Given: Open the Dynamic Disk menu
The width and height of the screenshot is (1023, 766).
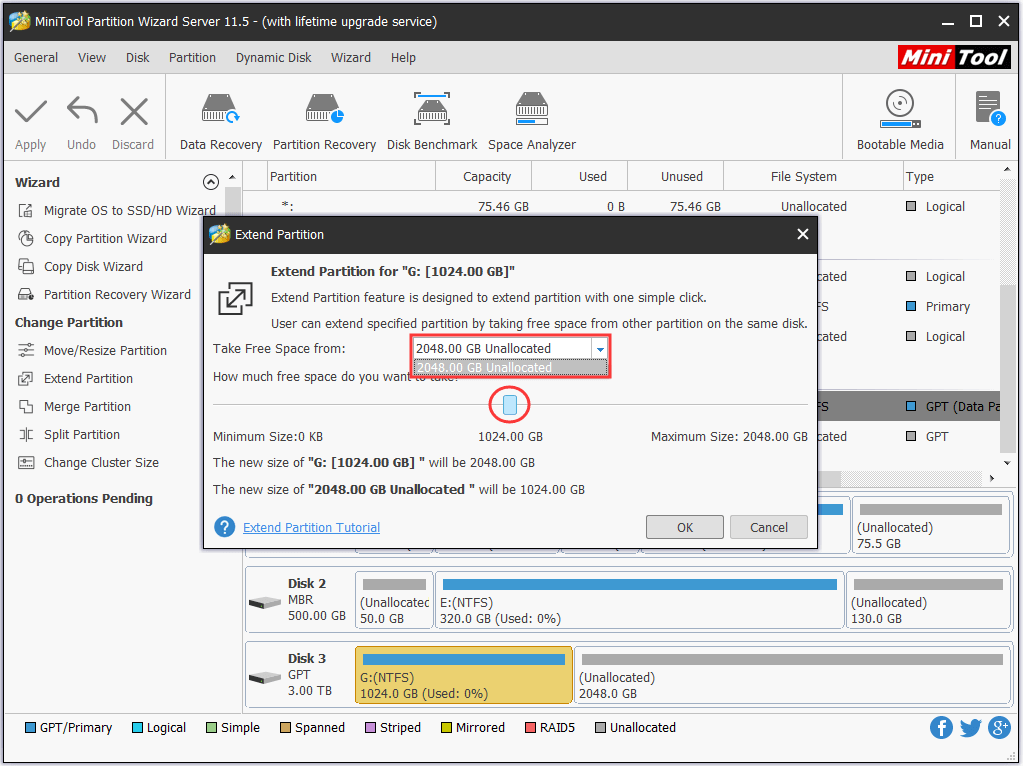Looking at the screenshot, I should [273, 57].
